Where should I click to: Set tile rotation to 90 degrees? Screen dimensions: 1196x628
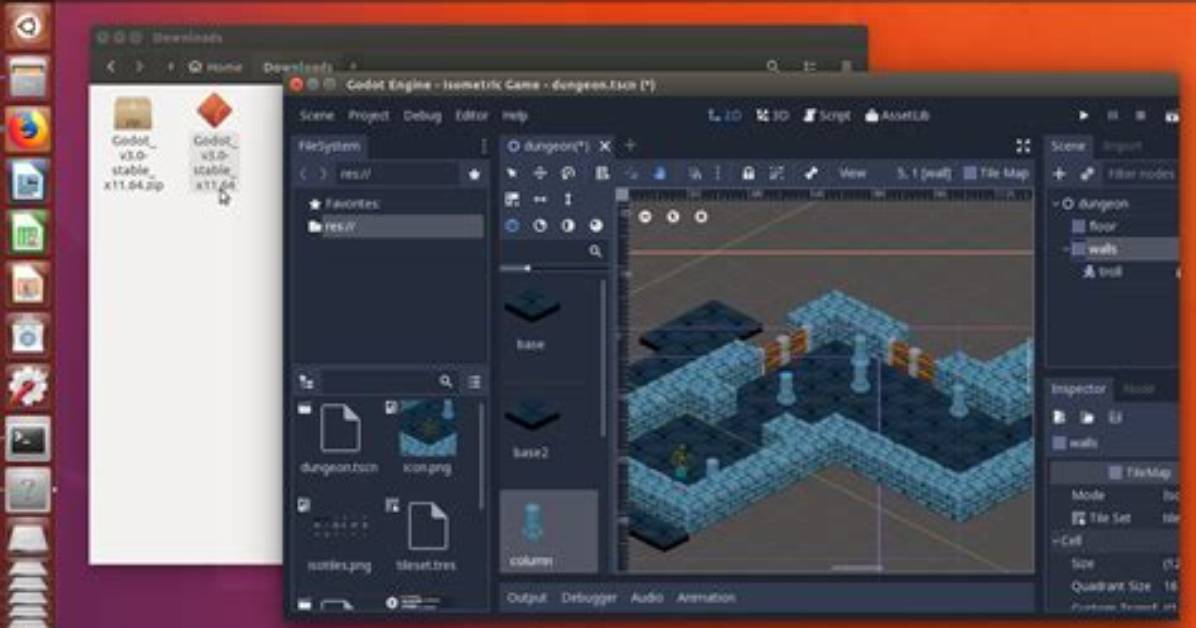[540, 226]
